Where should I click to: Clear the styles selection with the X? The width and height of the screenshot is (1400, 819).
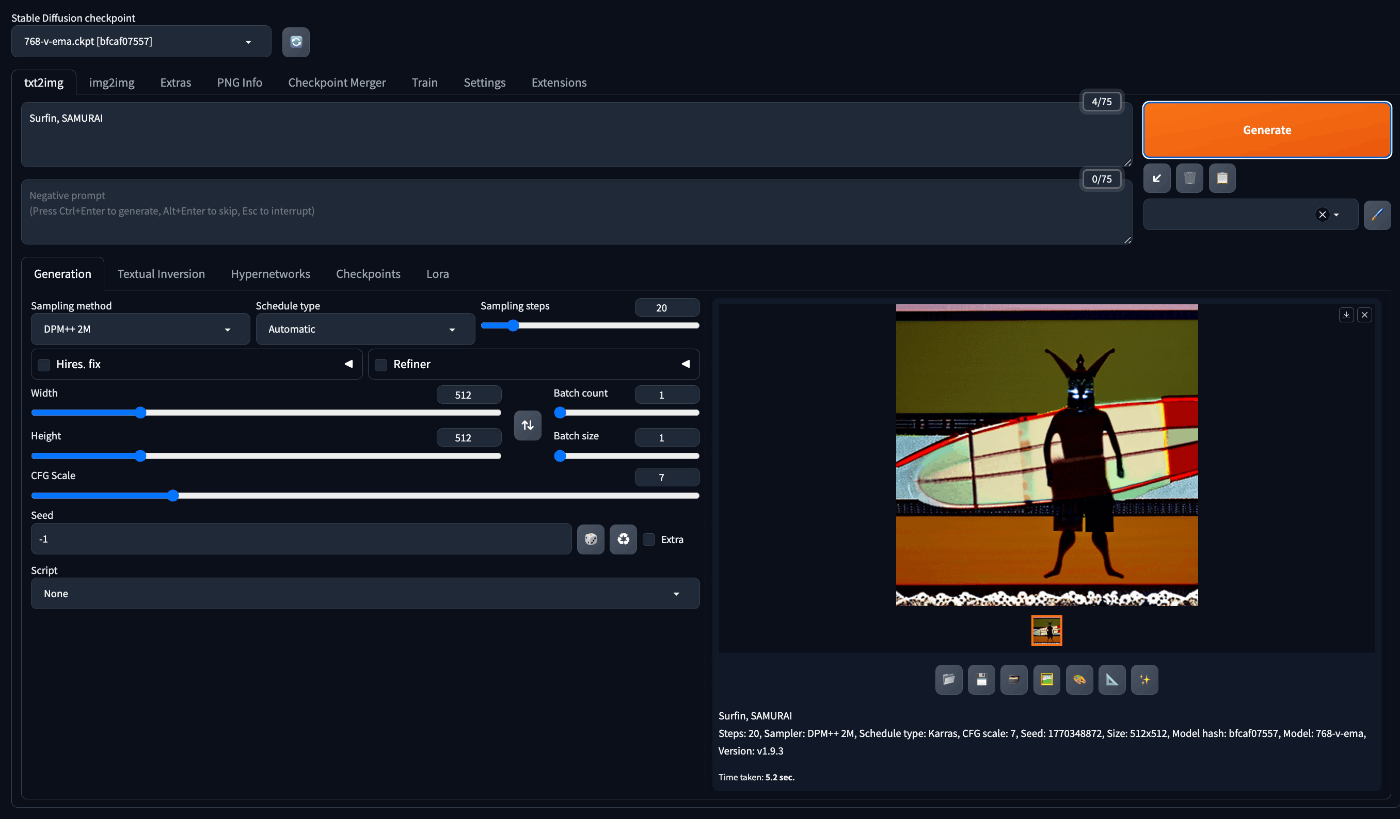pyautogui.click(x=1321, y=214)
